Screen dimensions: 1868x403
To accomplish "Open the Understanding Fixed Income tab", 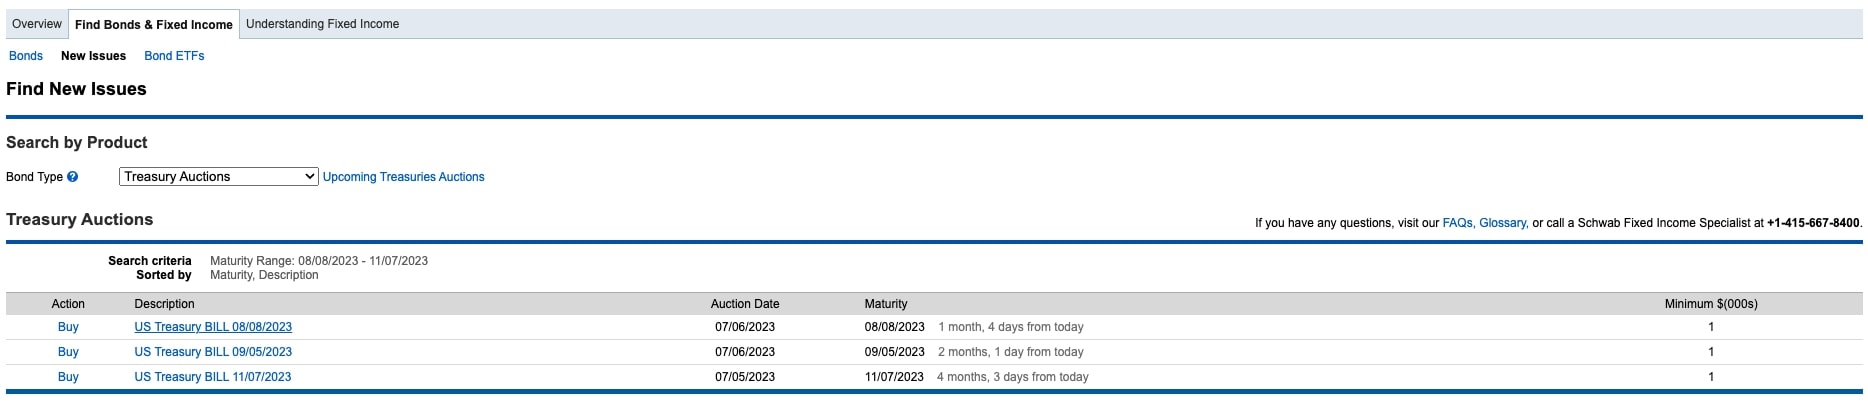I will [322, 24].
